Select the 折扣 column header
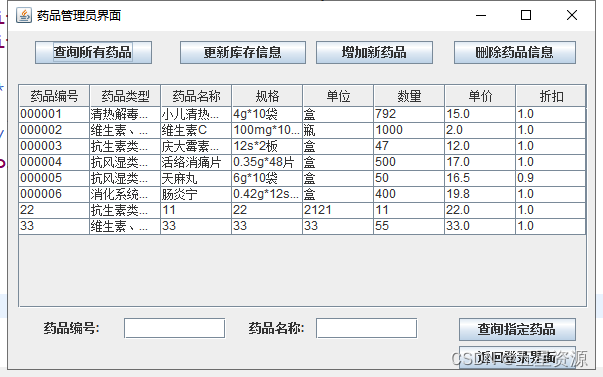The height and width of the screenshot is (377, 603). pyautogui.click(x=551, y=96)
